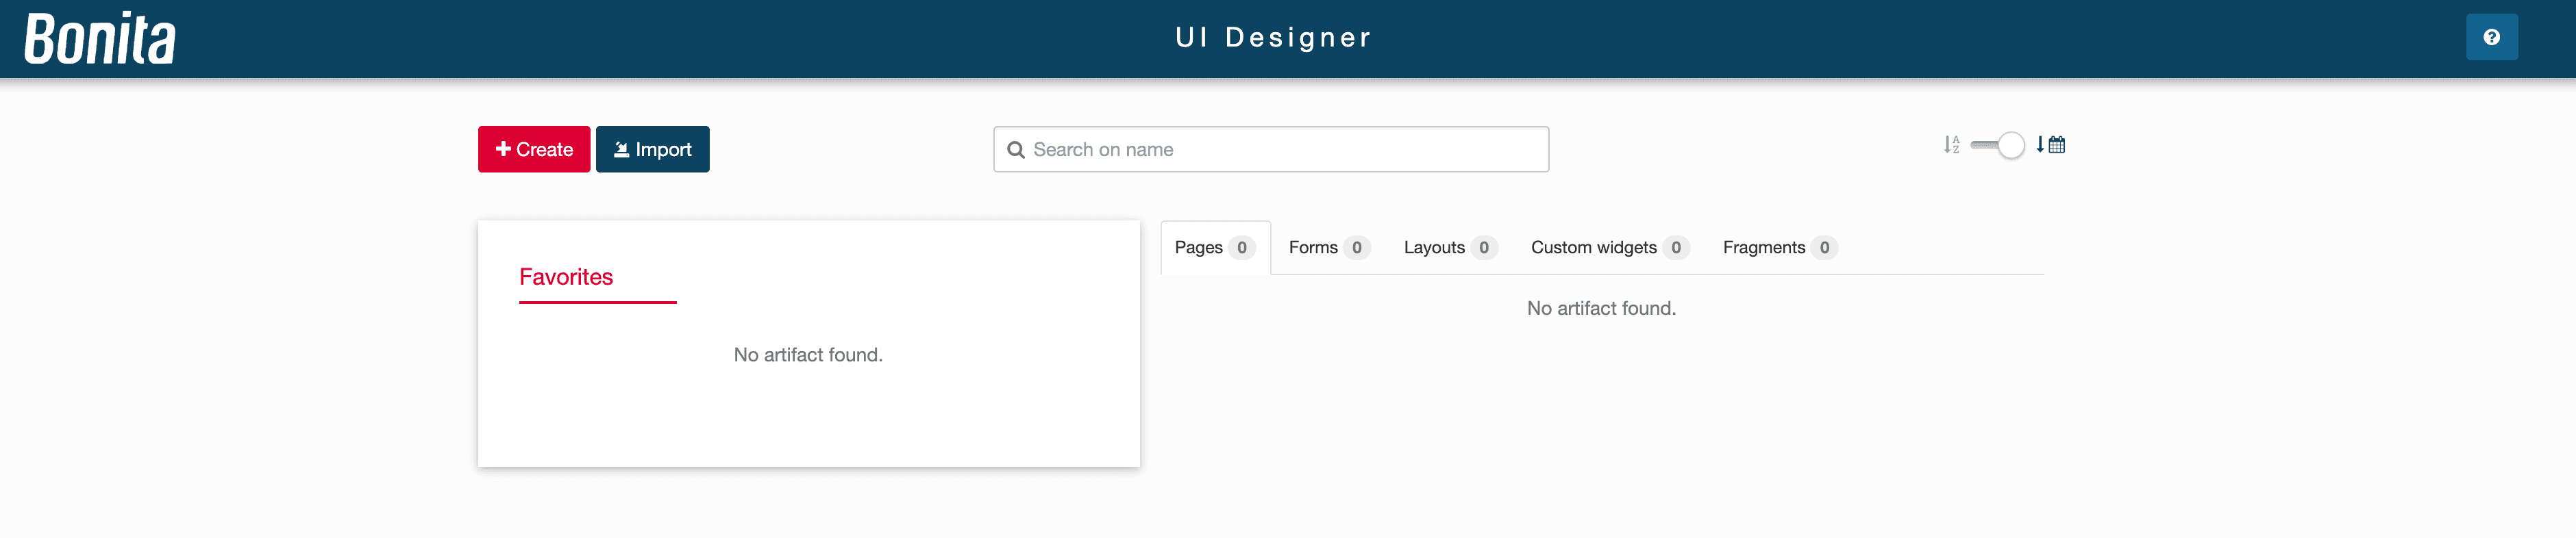2576x538 pixels.
Task: Click the UI Designer title
Action: pos(1273,38)
